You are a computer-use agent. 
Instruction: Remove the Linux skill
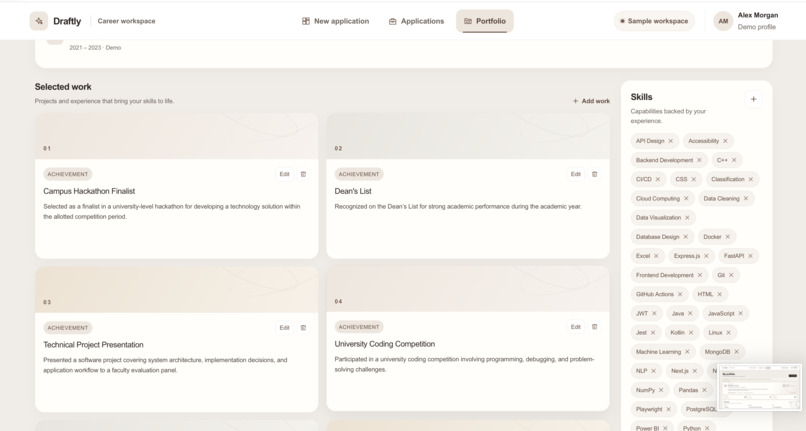(x=728, y=333)
